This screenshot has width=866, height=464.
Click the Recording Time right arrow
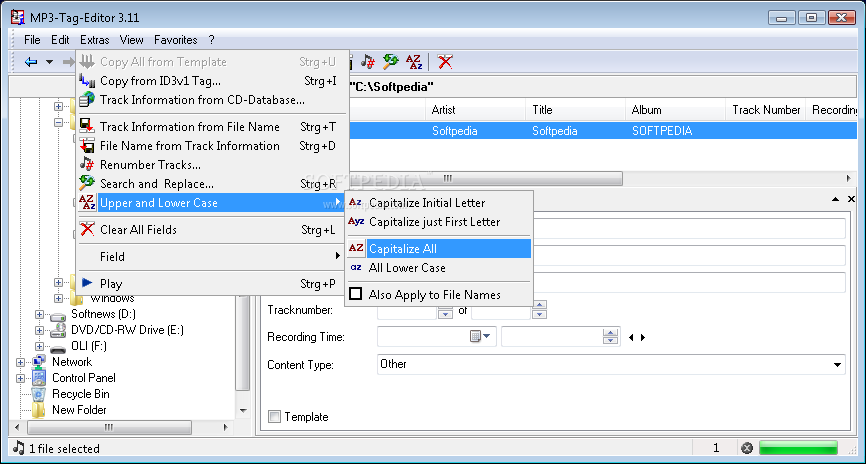coord(643,337)
